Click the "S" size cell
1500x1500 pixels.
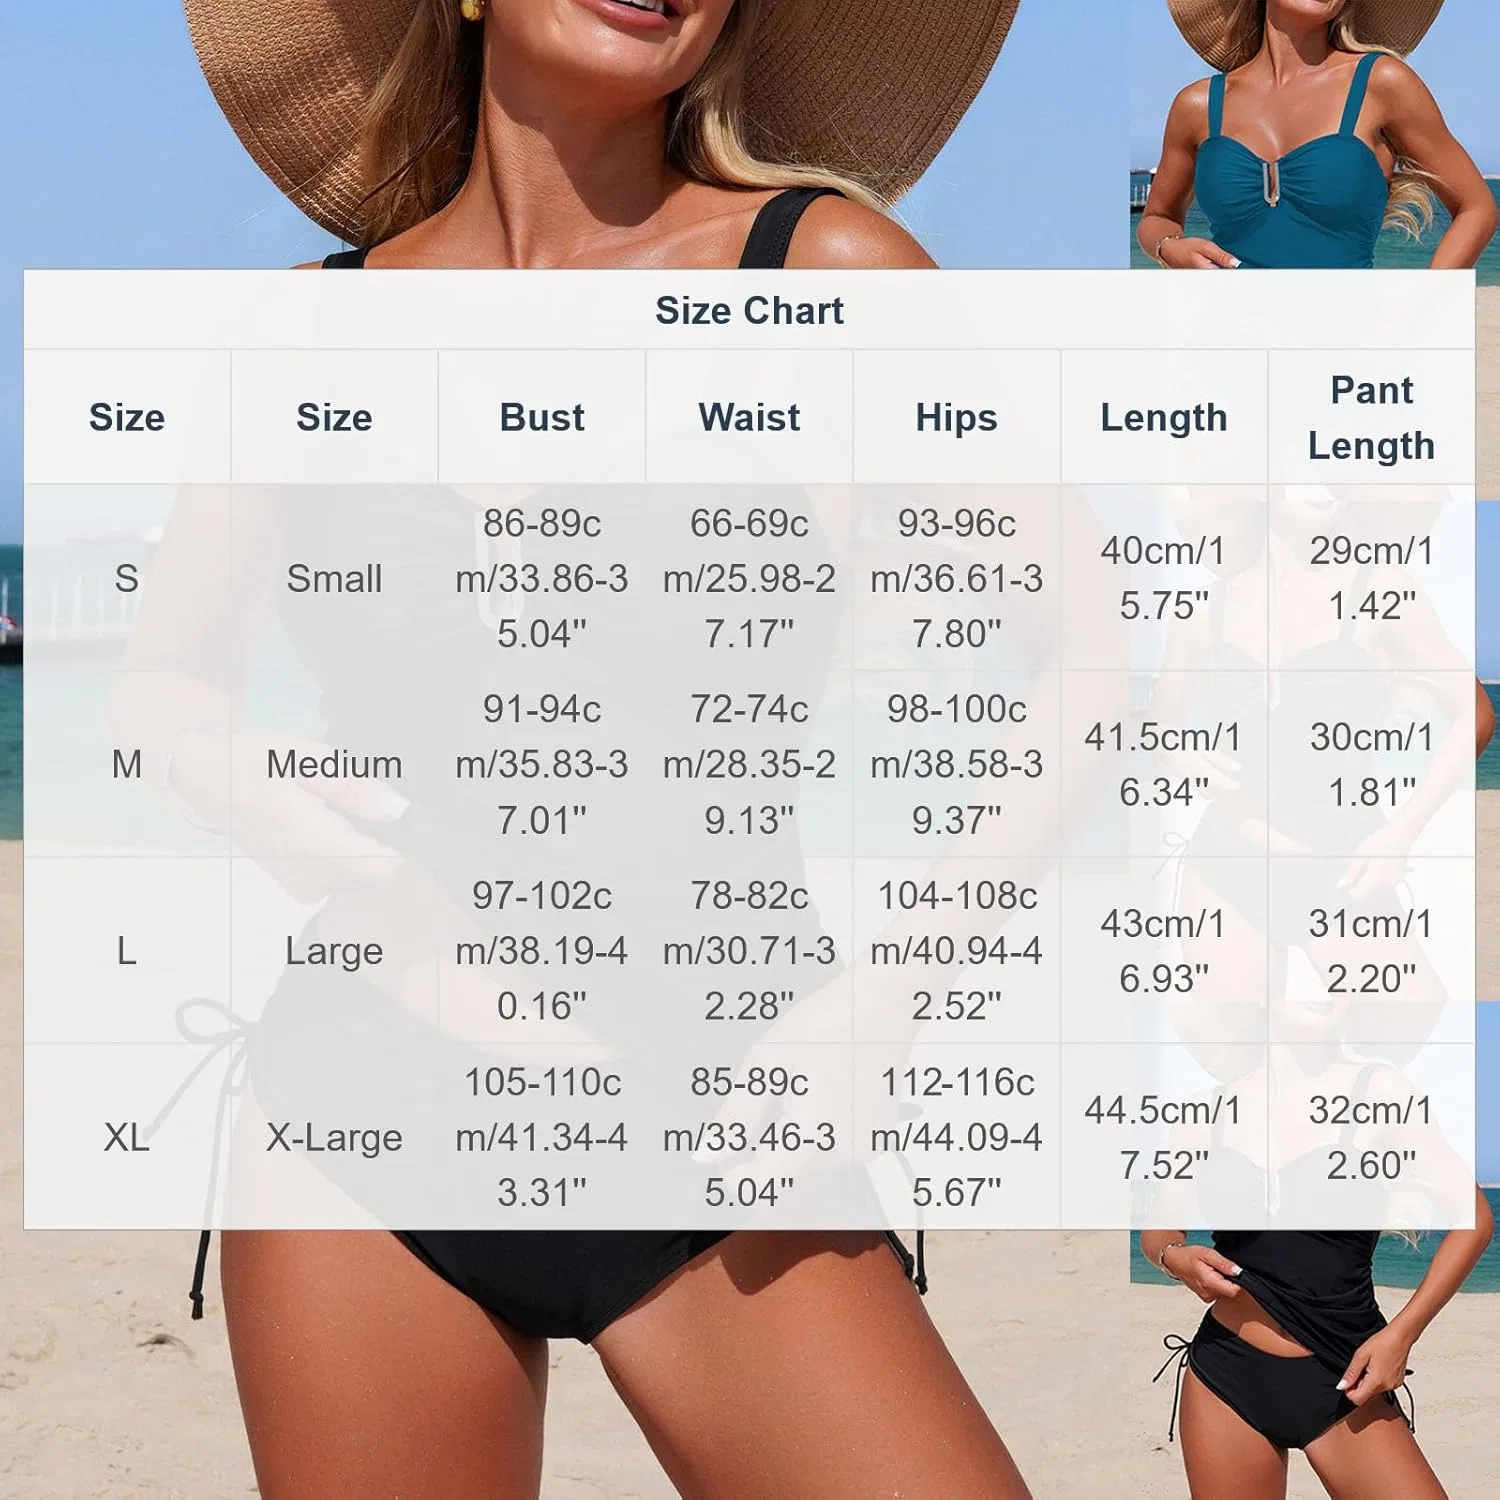[127, 578]
